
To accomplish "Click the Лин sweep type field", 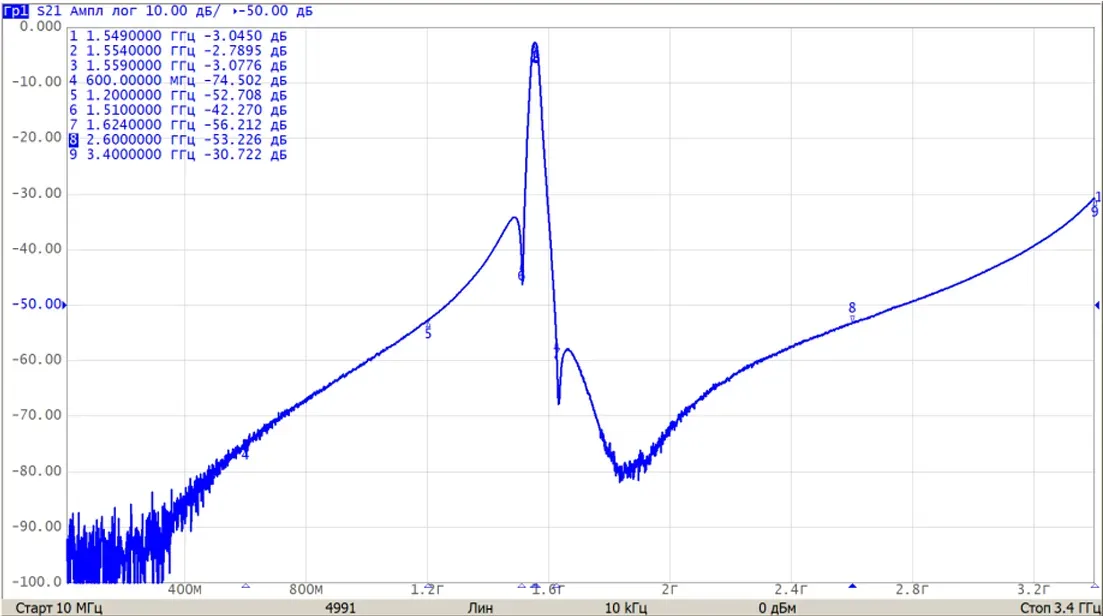I will coord(480,608).
